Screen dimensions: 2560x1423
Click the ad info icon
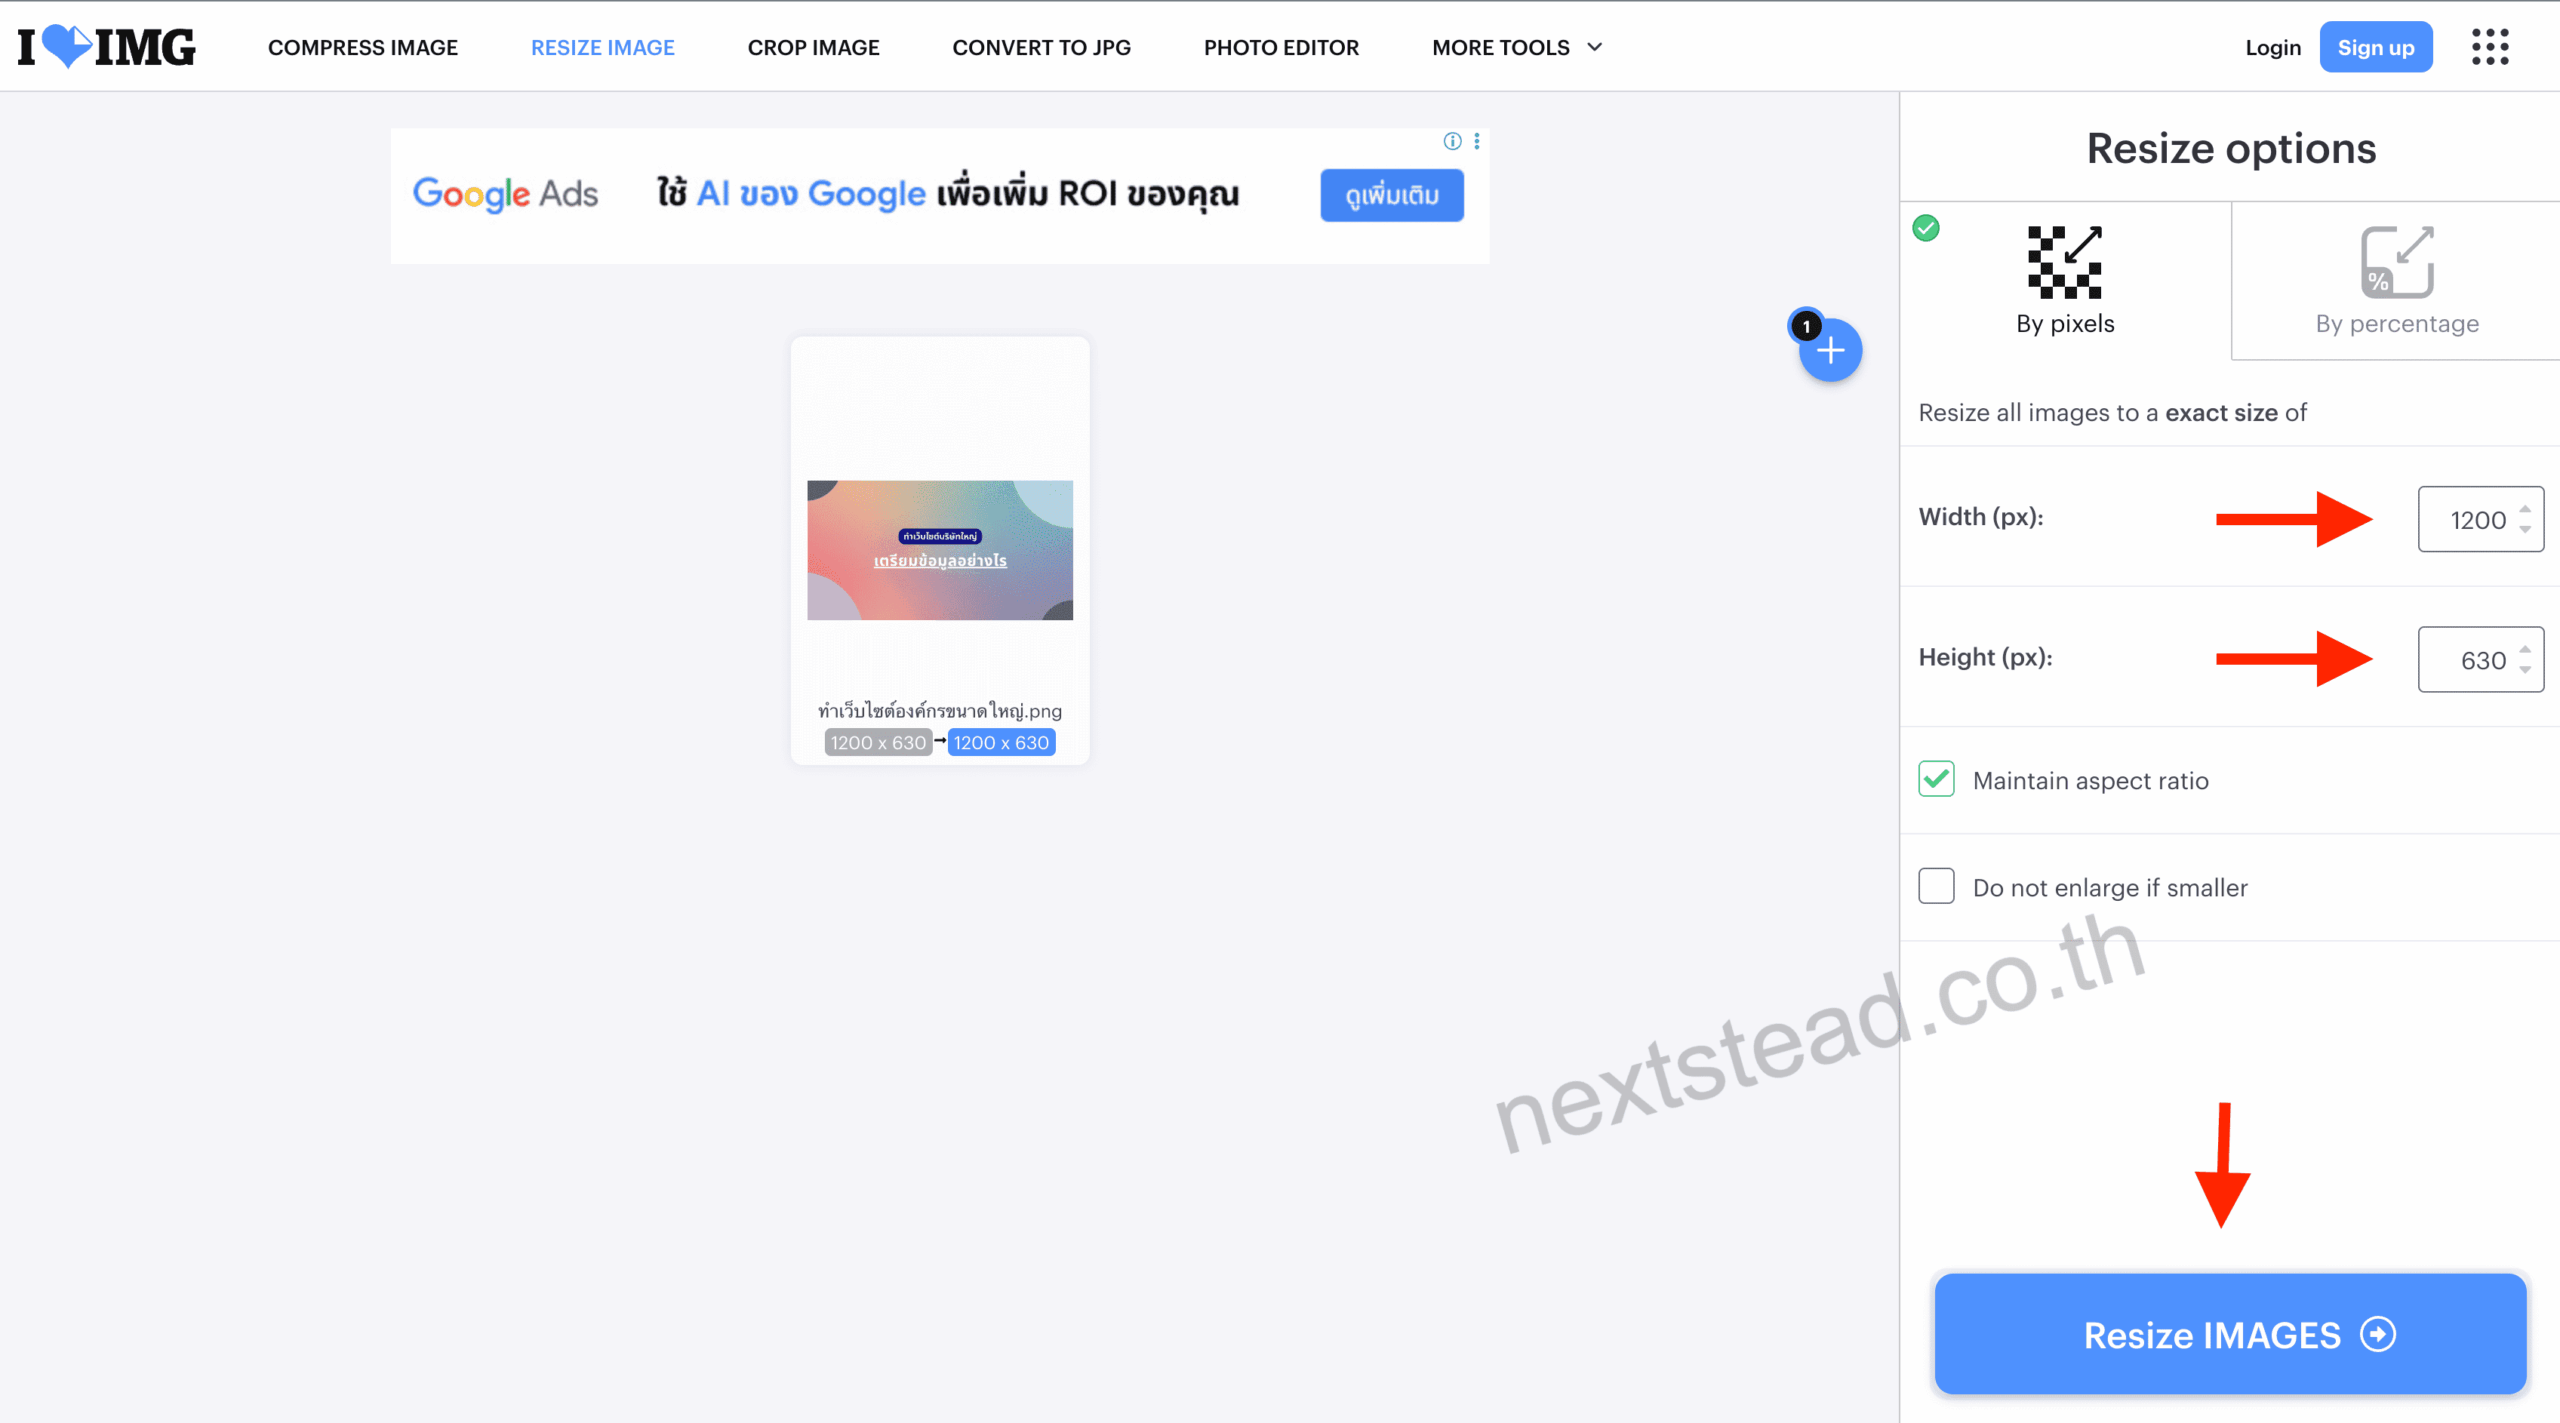pos(1452,141)
